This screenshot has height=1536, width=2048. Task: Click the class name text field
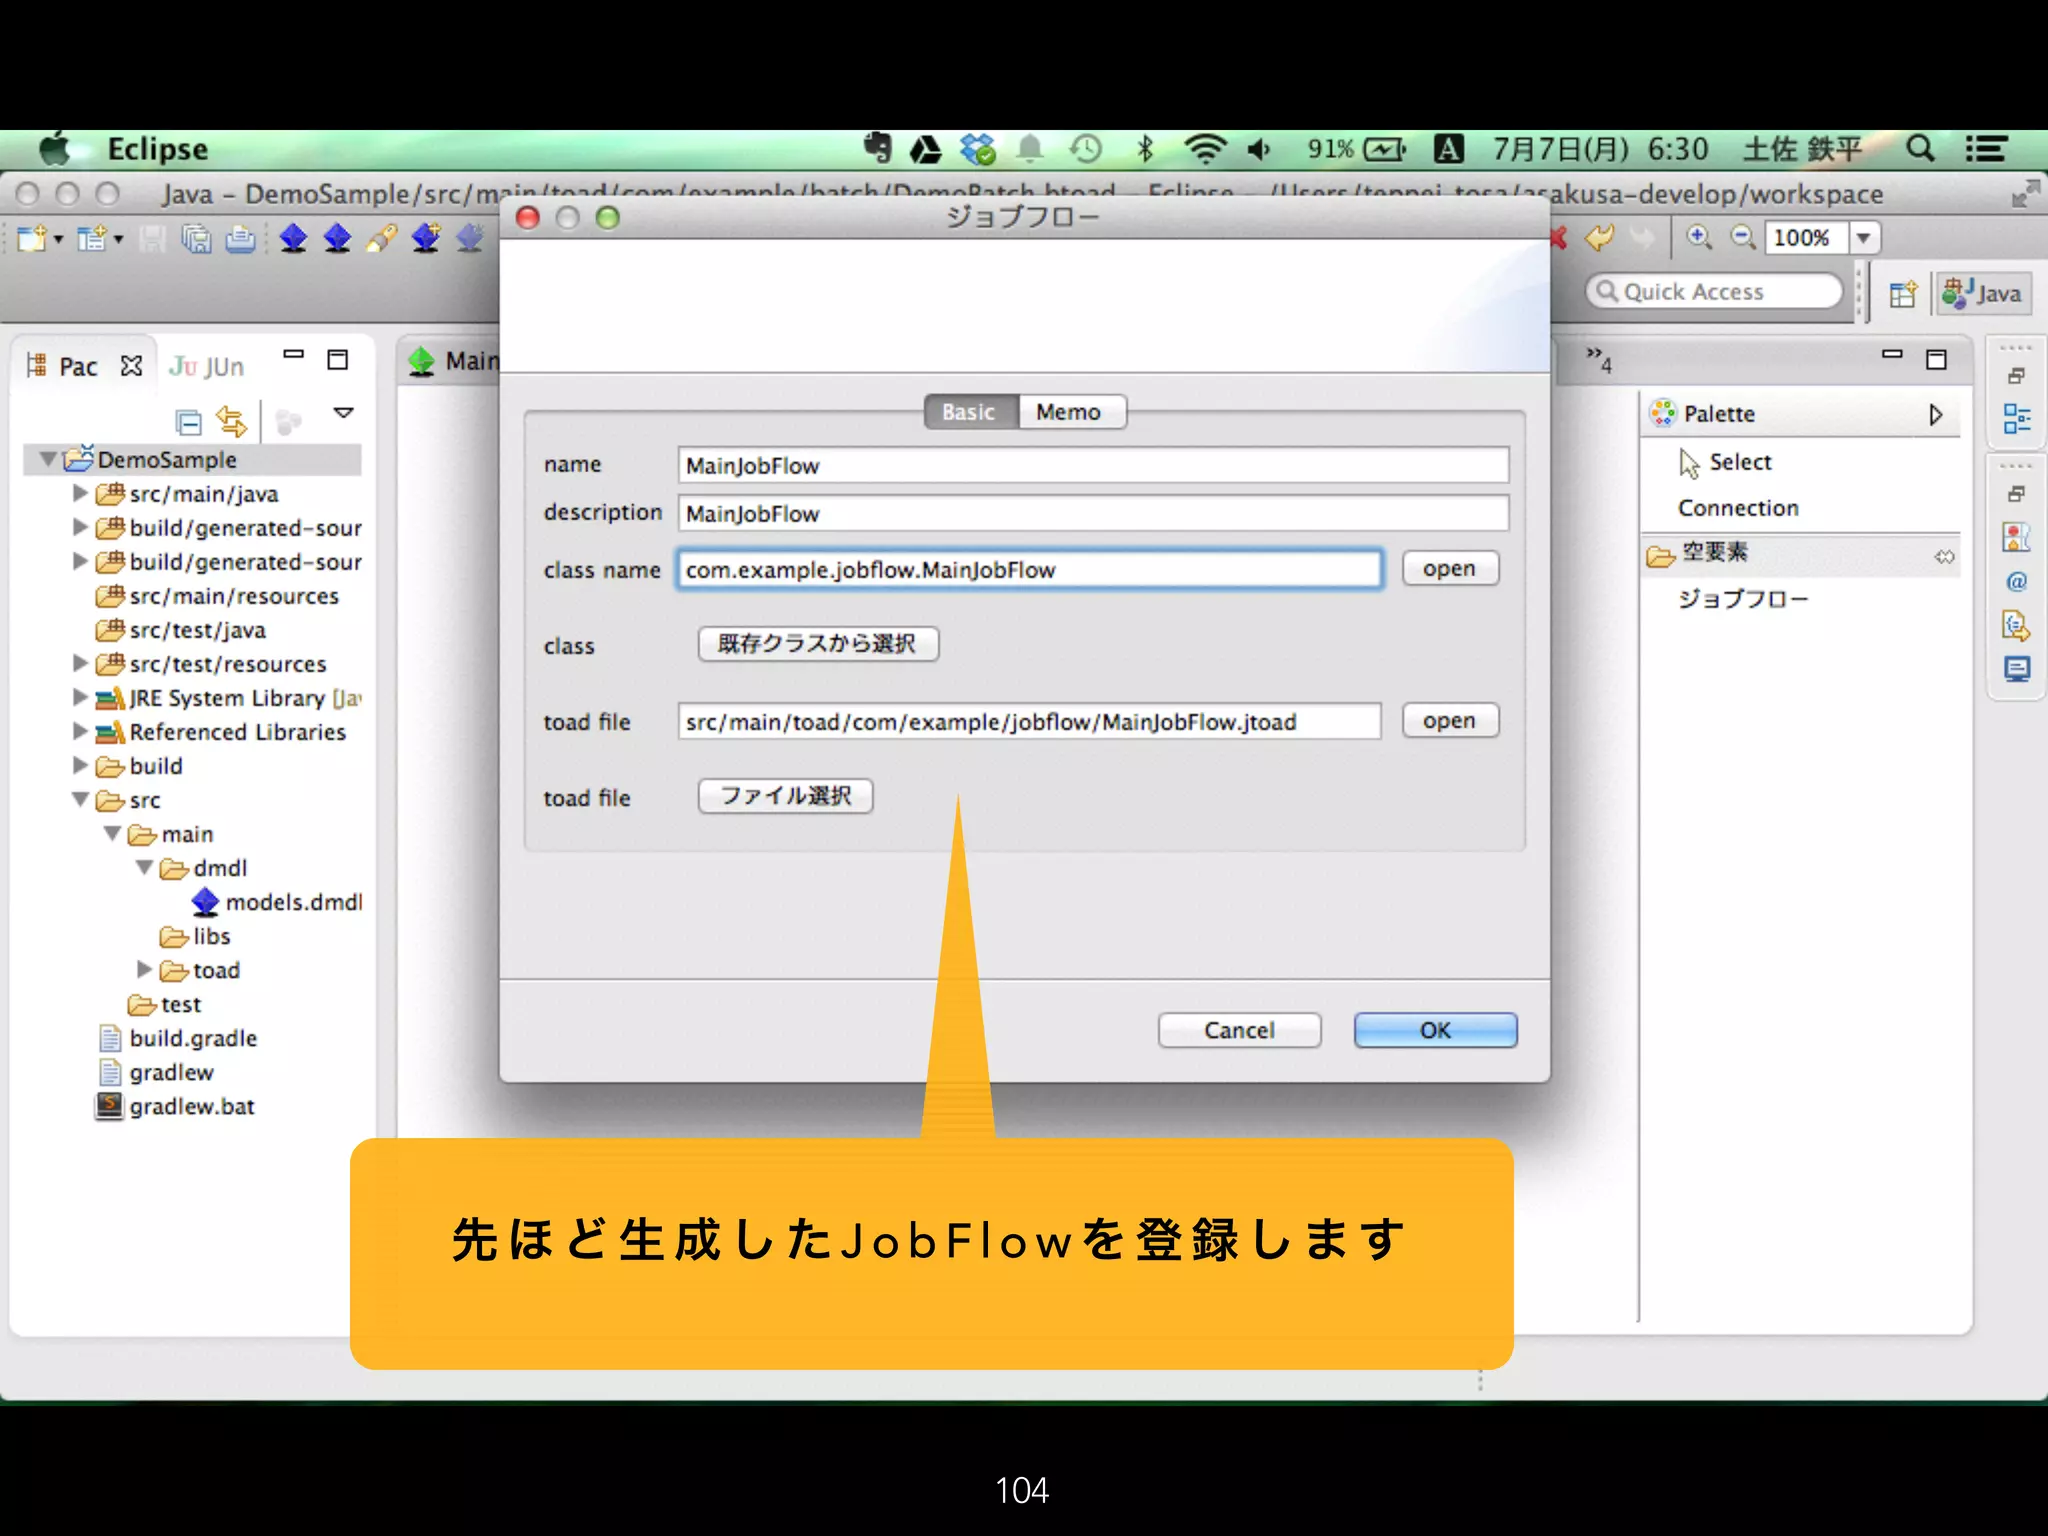1029,570
